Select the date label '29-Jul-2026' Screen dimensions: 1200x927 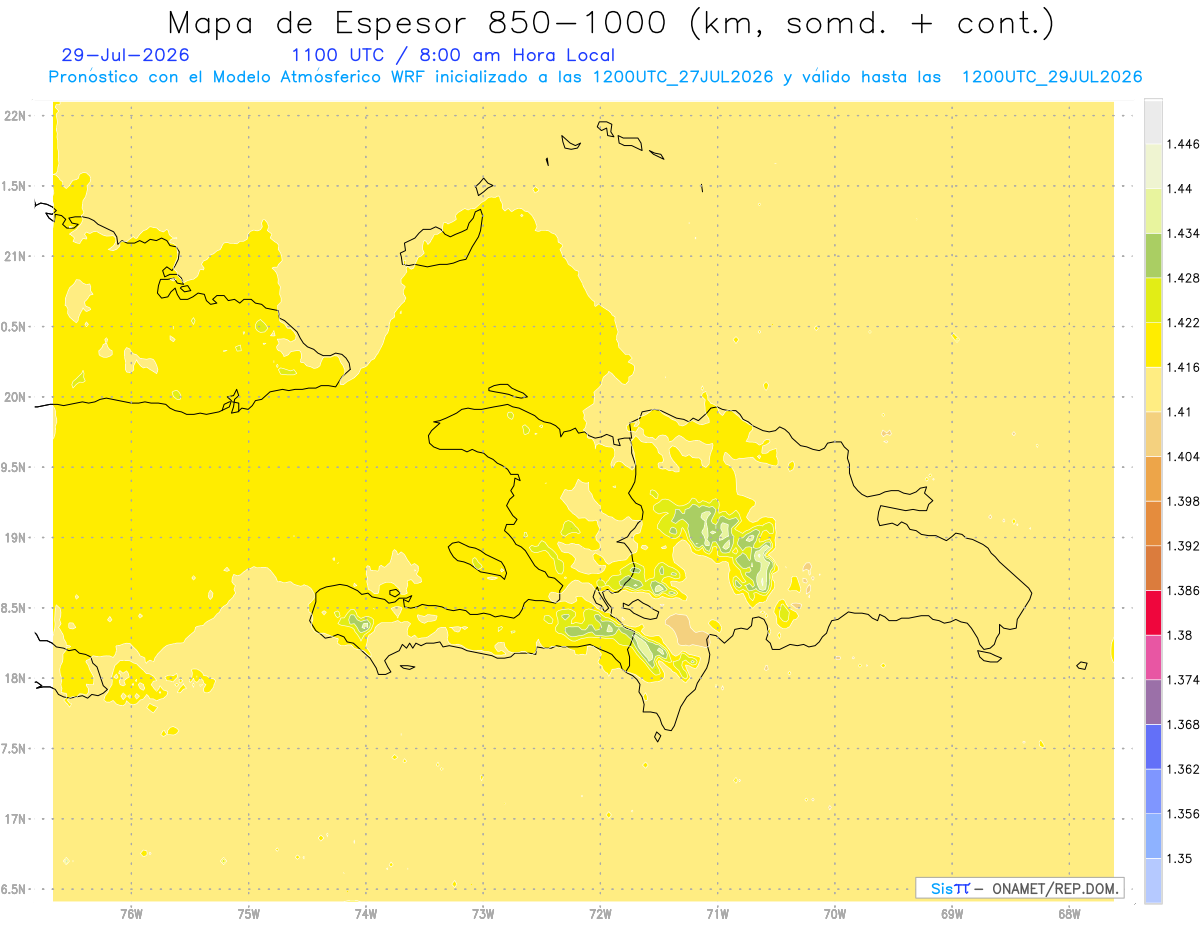coord(125,55)
